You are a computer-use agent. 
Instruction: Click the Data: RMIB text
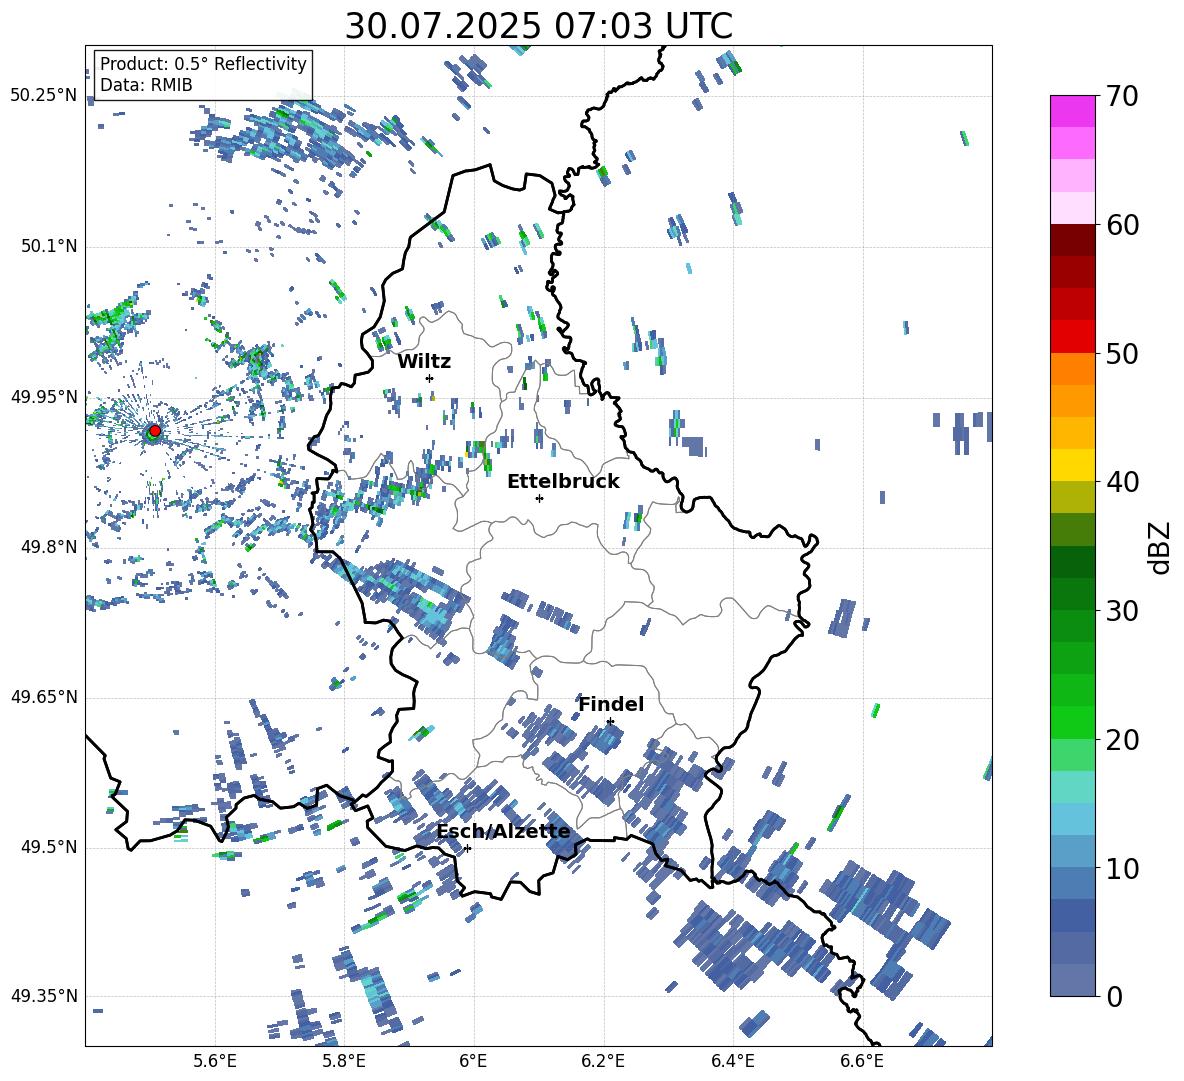click(x=146, y=85)
